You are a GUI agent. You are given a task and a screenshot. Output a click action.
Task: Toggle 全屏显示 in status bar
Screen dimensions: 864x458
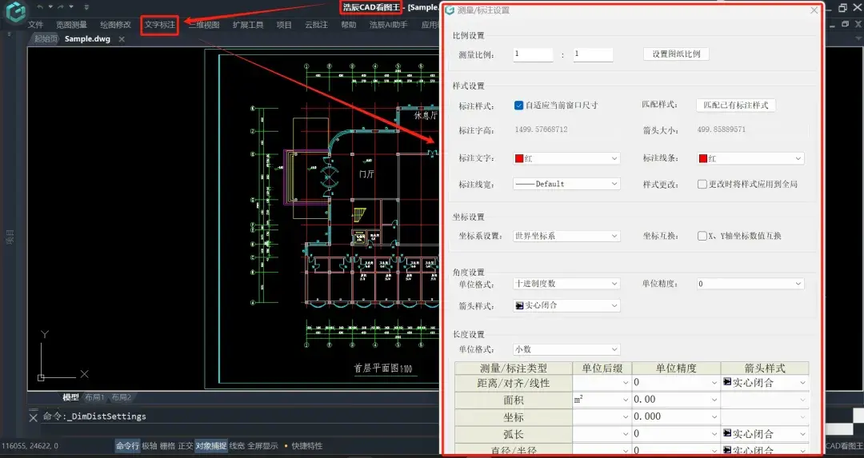point(263,446)
